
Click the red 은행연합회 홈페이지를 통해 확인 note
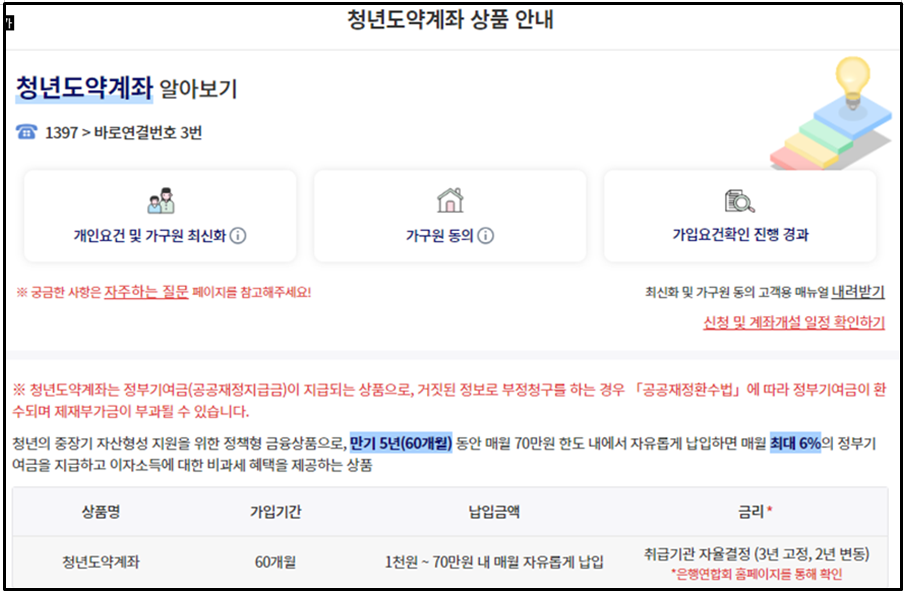[756, 574]
